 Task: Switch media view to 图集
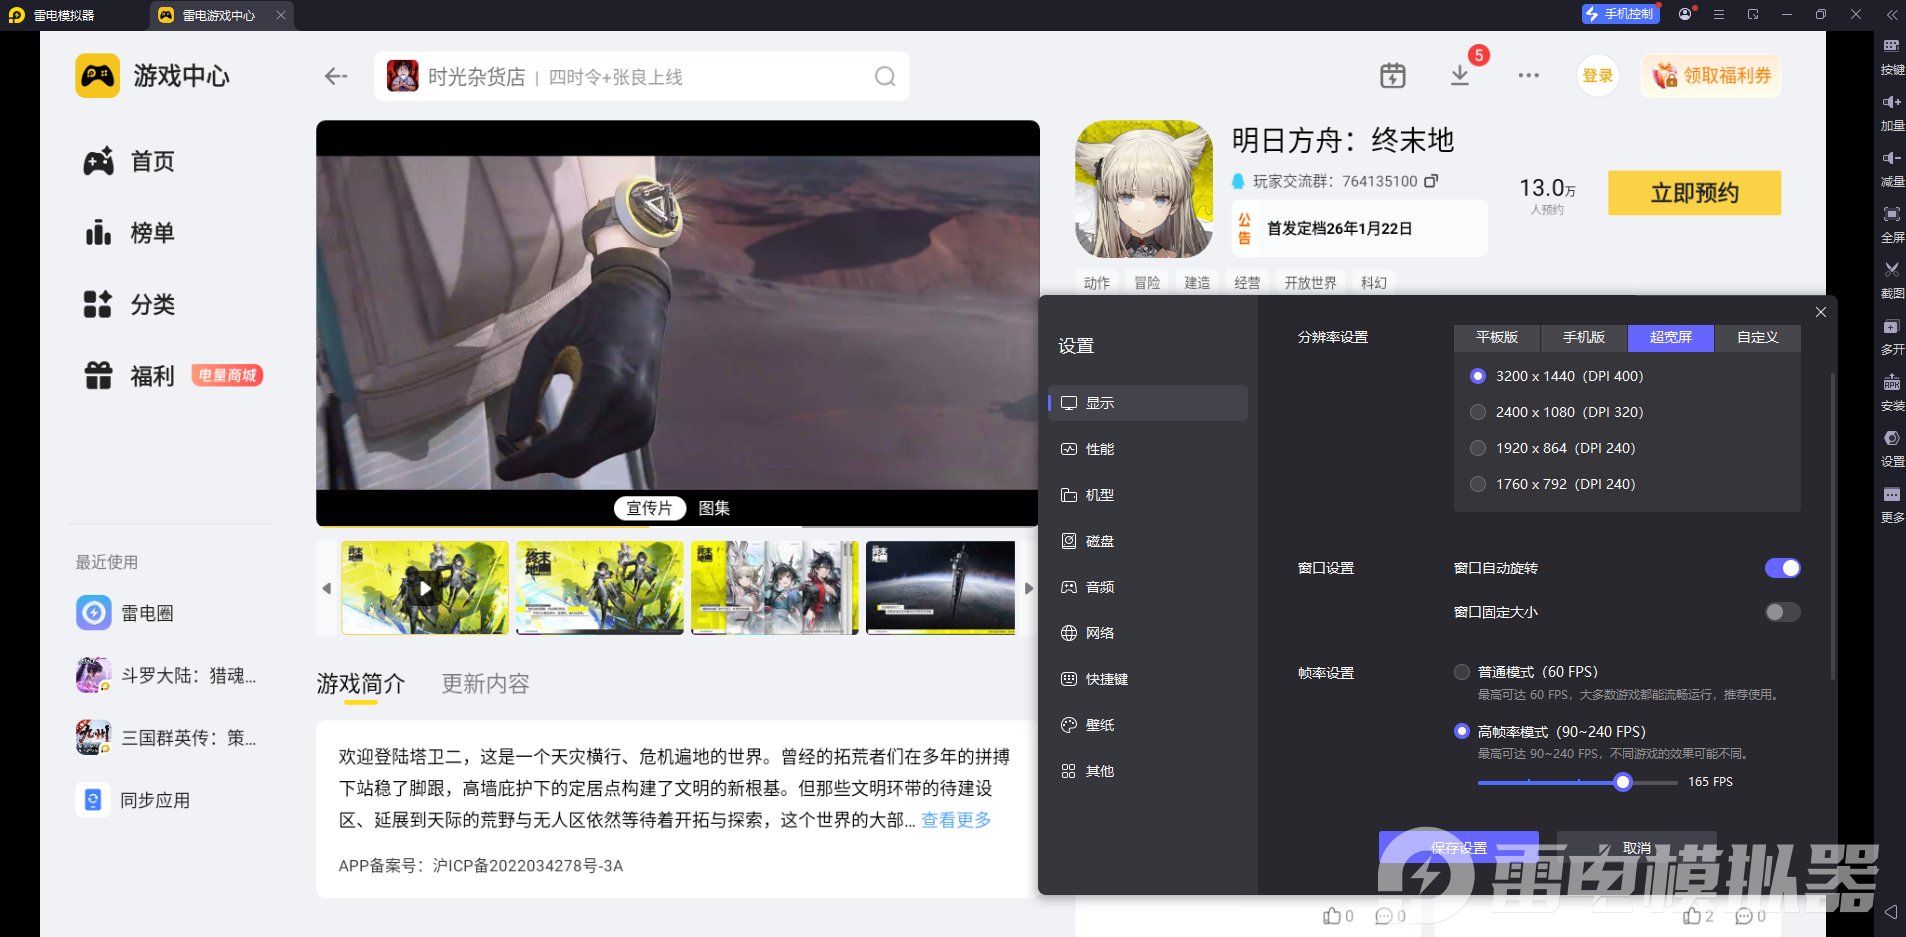tap(714, 508)
